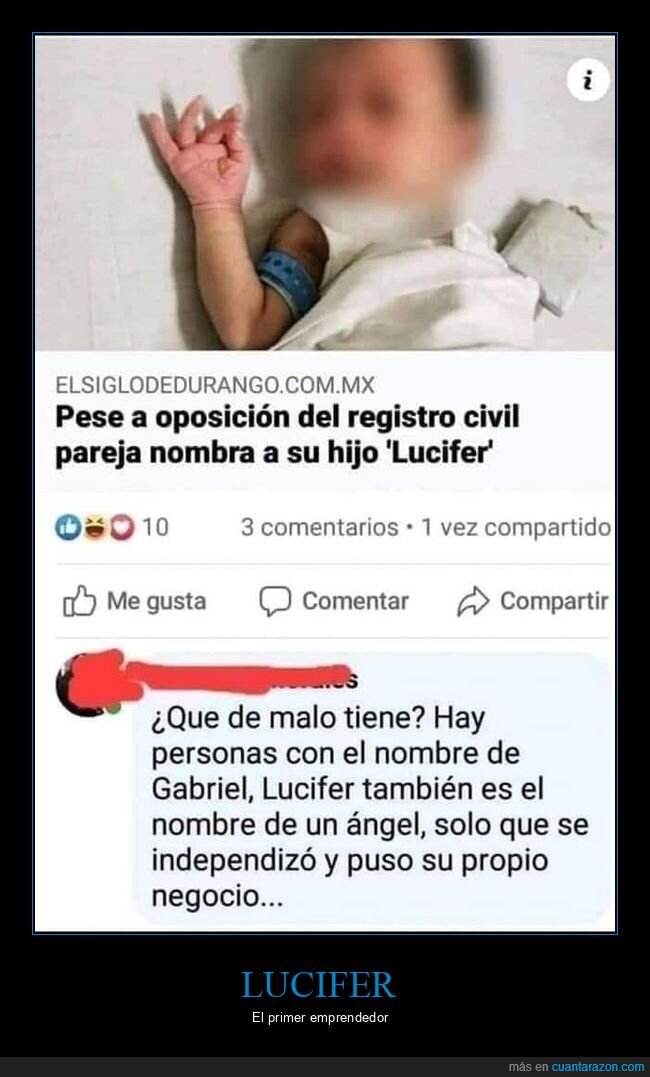View the 1 vez compartido shares
The height and width of the screenshot is (1077, 650).
click(x=516, y=528)
